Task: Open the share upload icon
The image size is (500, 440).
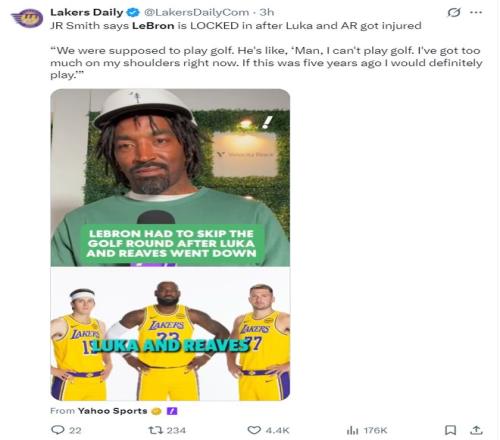Action: pos(476,430)
